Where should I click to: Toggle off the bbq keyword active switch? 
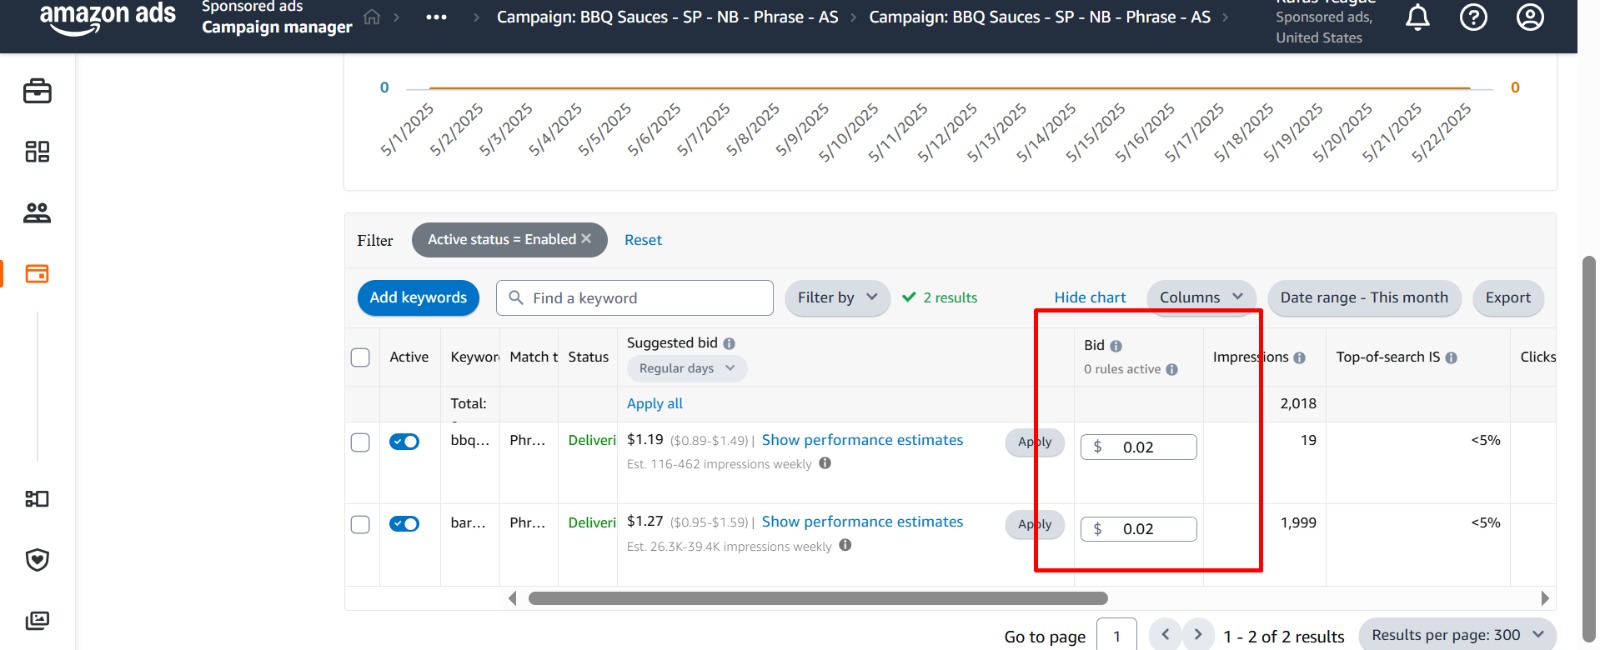click(404, 442)
